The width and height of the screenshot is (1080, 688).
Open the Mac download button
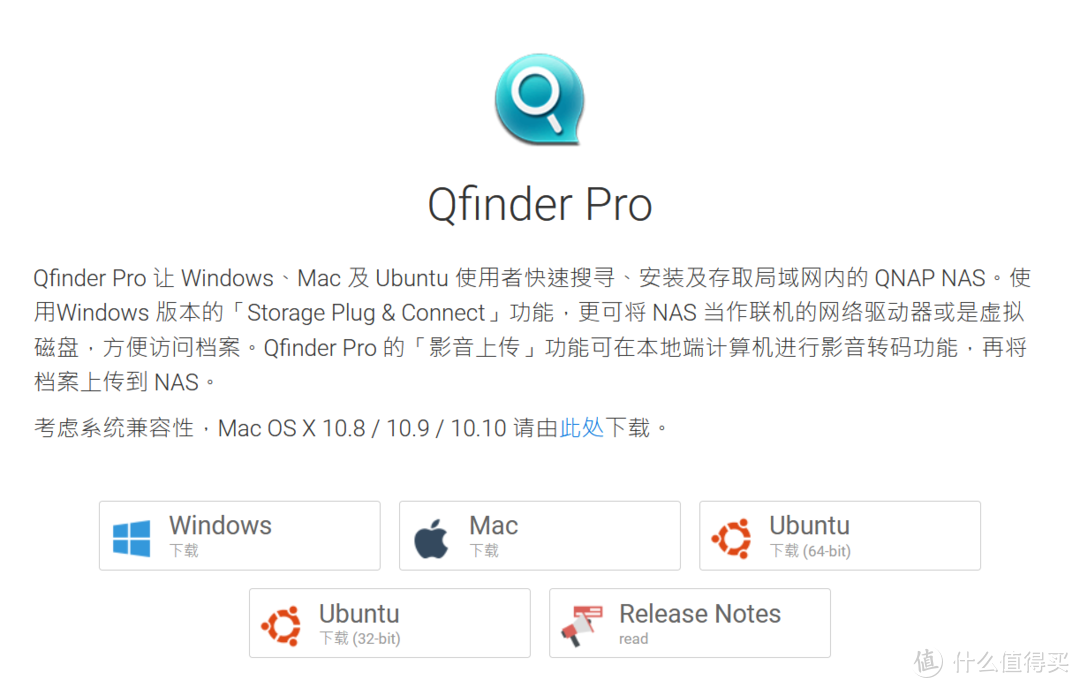[x=540, y=536]
